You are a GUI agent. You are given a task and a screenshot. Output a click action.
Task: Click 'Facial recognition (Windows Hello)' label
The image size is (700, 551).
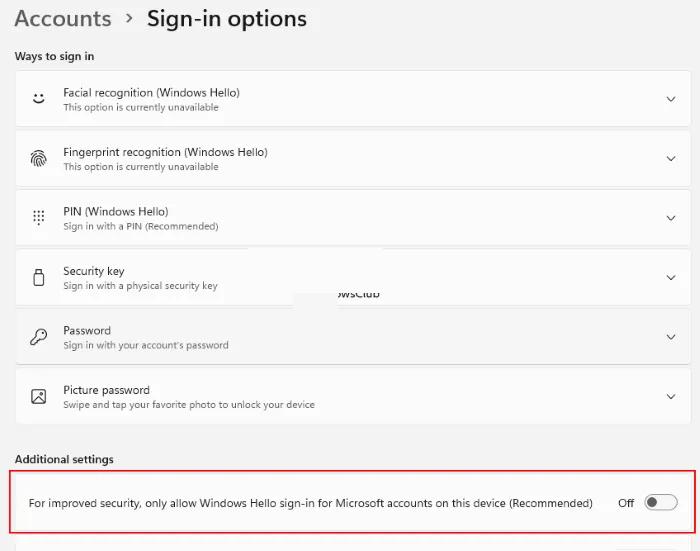coord(151,92)
